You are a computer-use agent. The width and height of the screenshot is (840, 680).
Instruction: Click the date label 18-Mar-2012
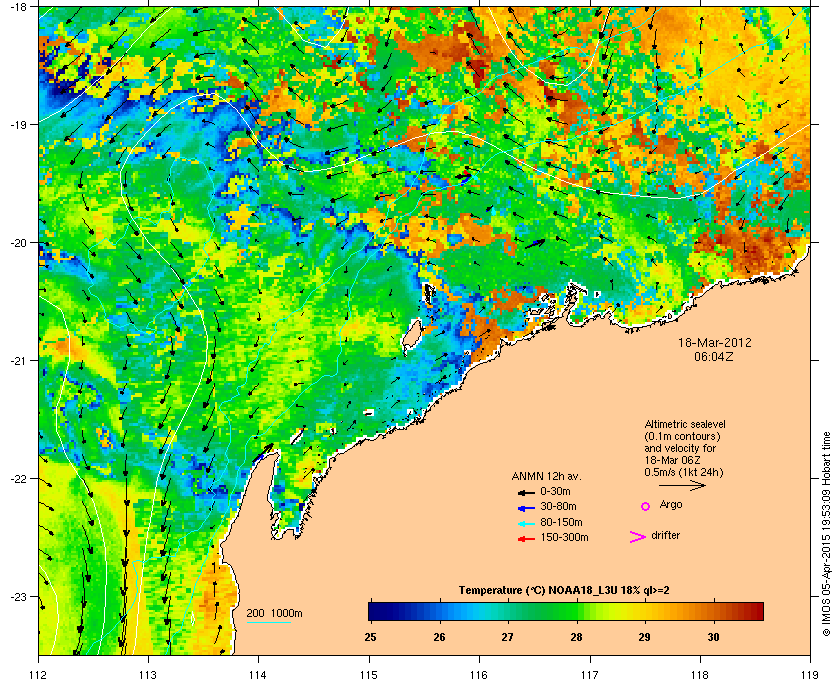click(x=715, y=342)
